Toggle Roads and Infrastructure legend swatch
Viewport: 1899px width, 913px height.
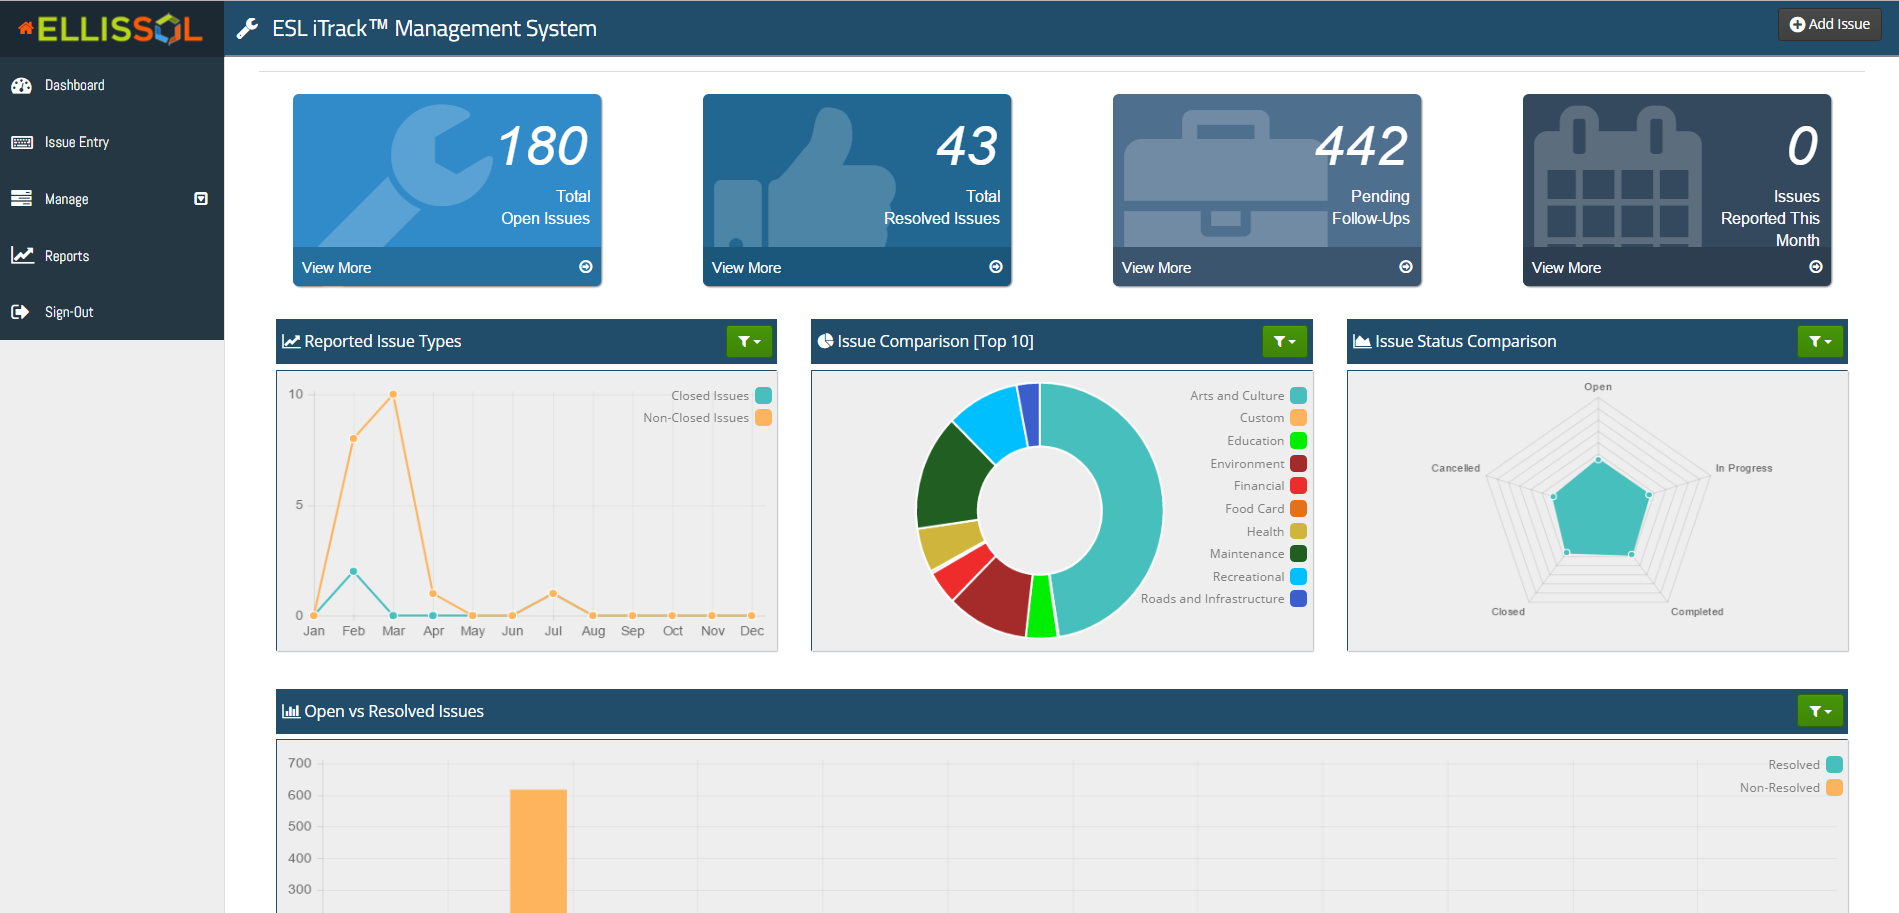[x=1298, y=599]
